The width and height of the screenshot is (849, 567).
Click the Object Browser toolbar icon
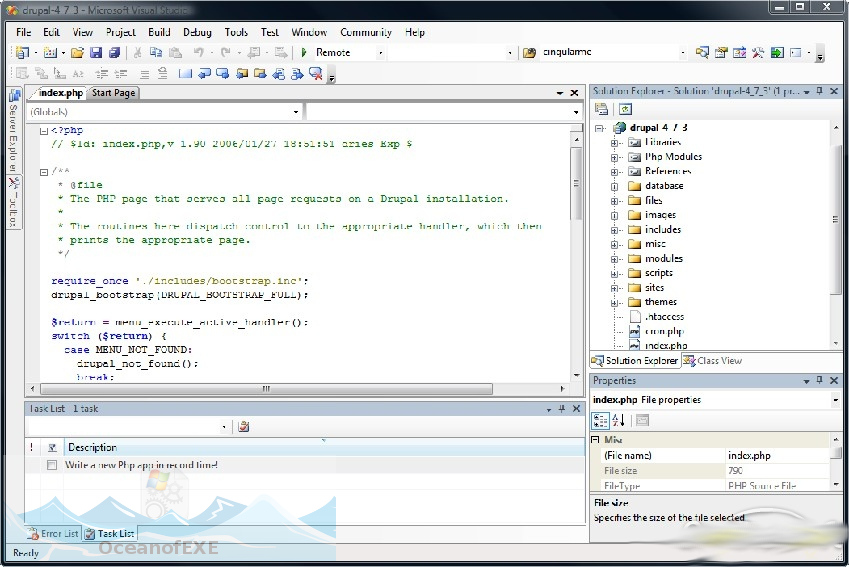click(739, 53)
